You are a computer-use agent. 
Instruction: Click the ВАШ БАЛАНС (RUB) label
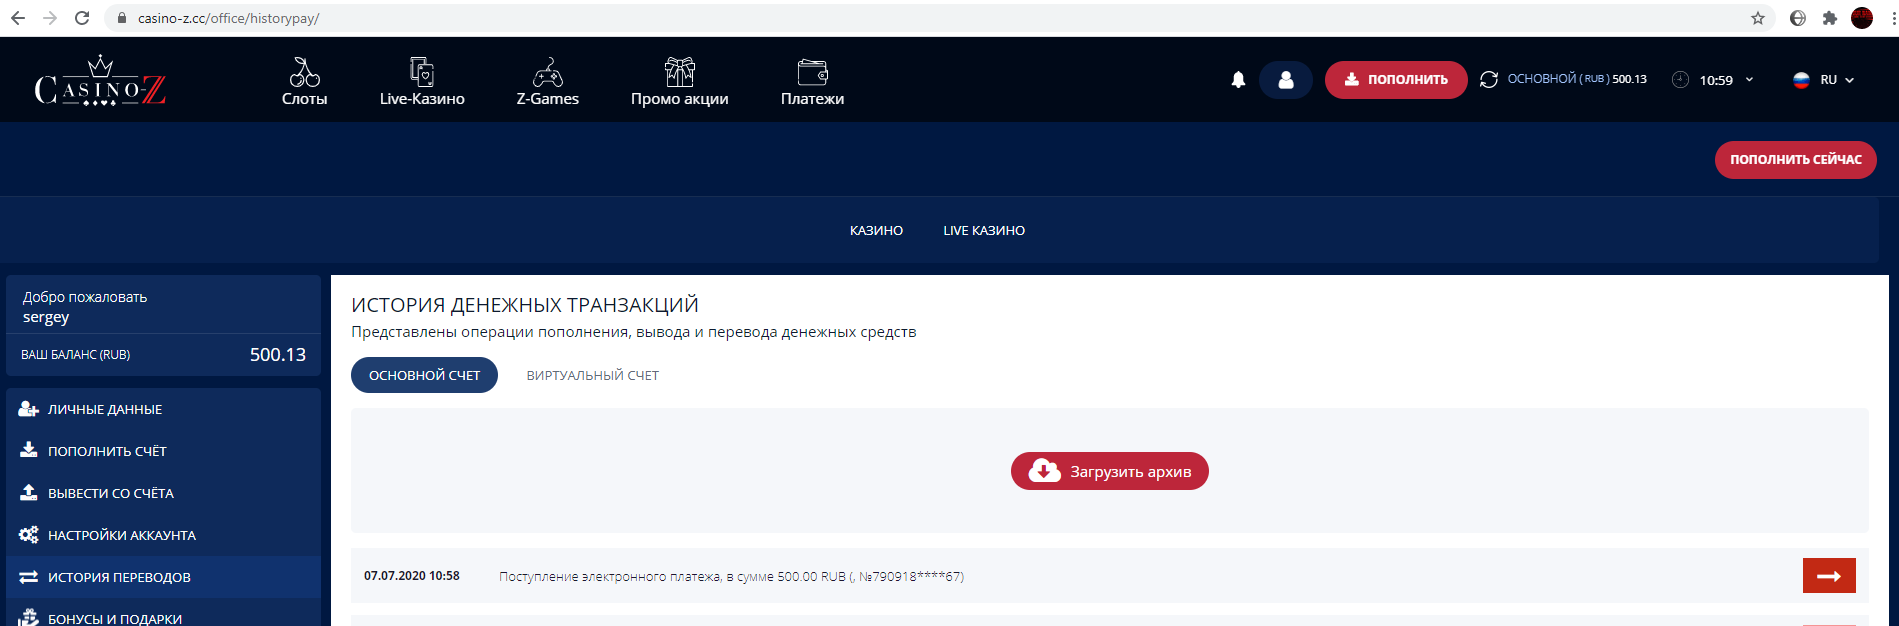76,355
